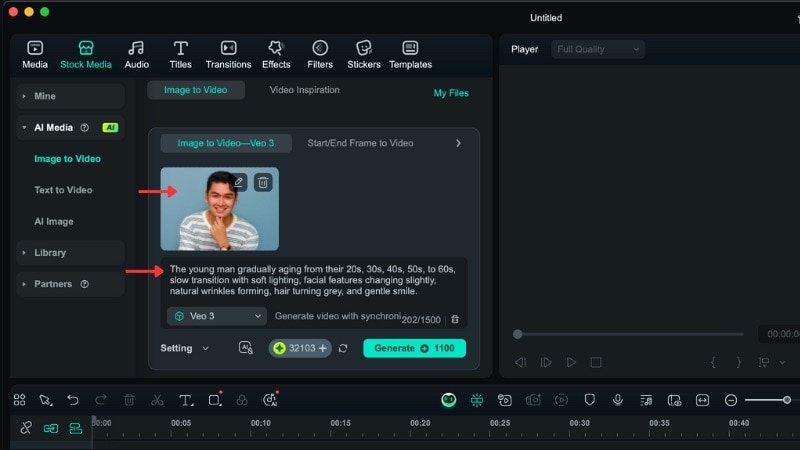Expand the Library section

click(x=70, y=253)
